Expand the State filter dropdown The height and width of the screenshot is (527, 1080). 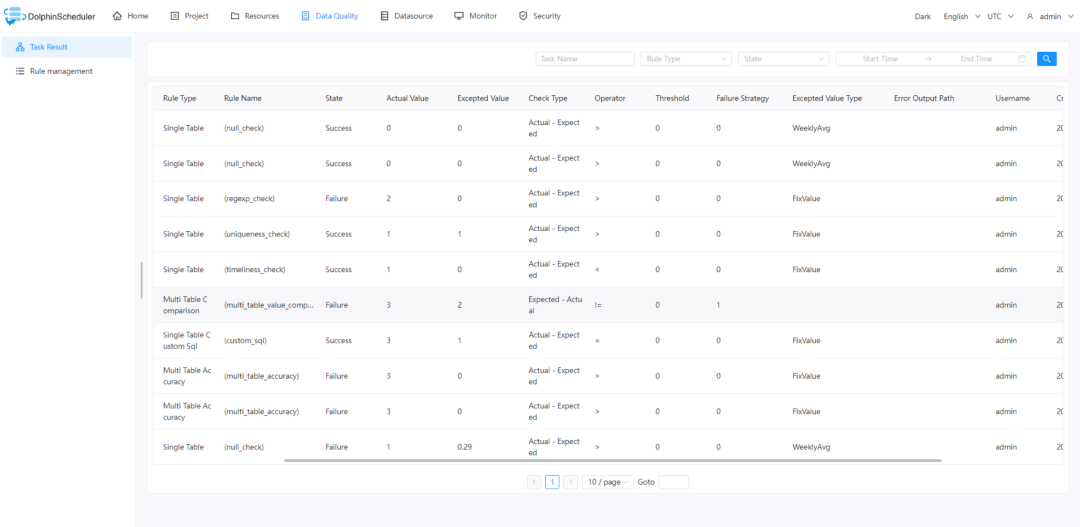(783, 59)
